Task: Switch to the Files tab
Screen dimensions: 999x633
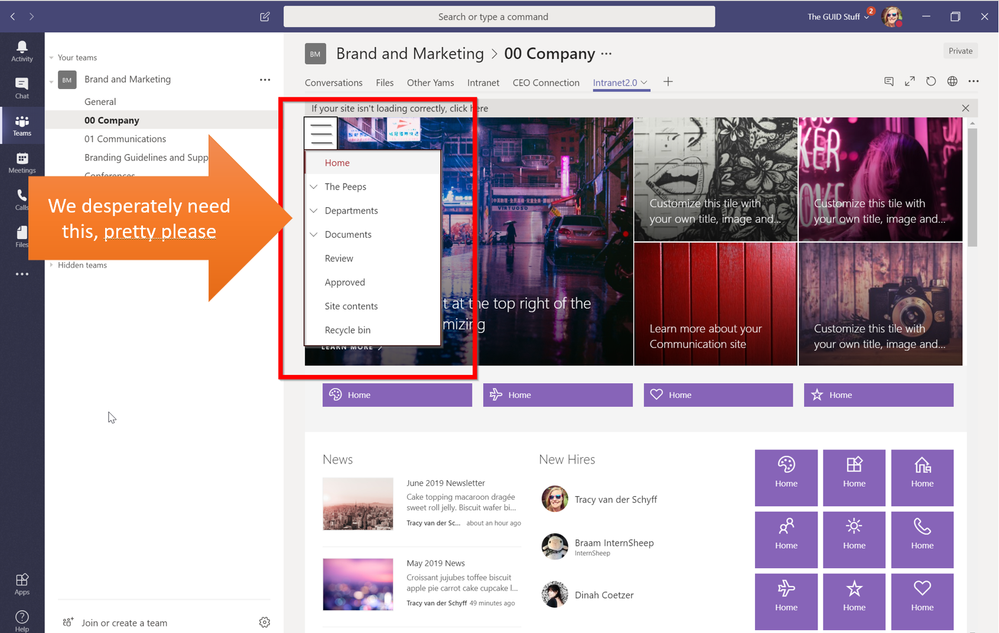Action: (x=384, y=82)
